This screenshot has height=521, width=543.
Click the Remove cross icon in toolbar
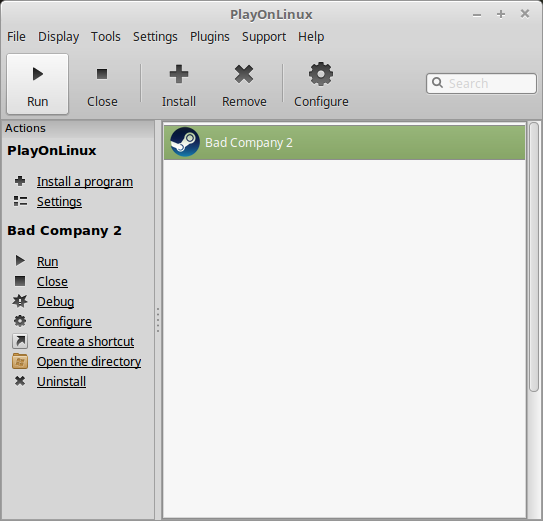244,74
